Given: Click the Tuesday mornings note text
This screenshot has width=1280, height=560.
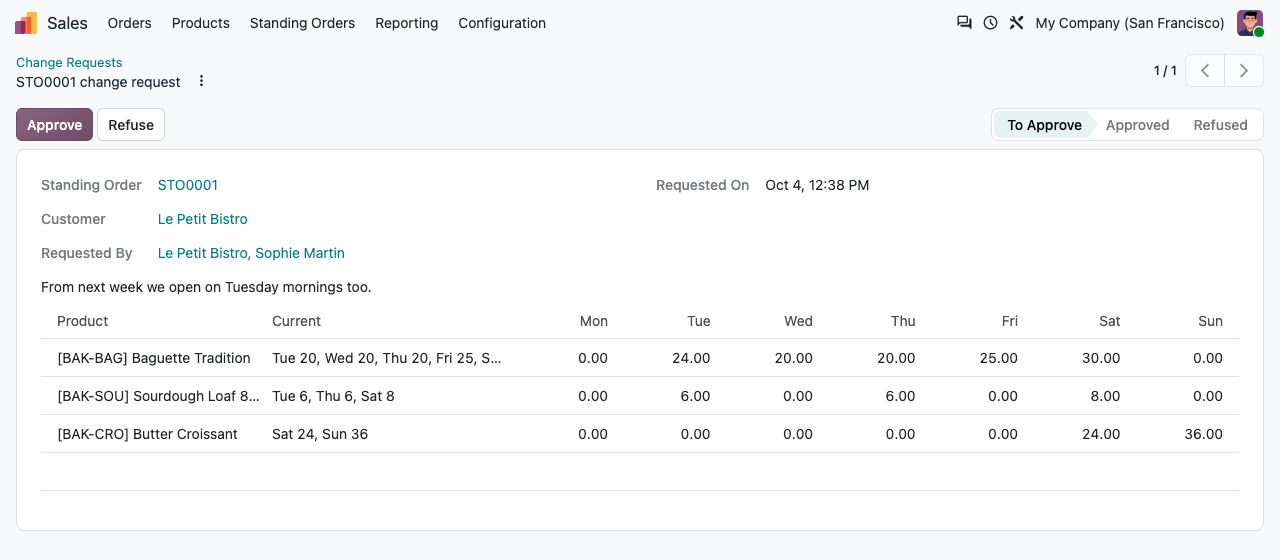Looking at the screenshot, I should (206, 287).
